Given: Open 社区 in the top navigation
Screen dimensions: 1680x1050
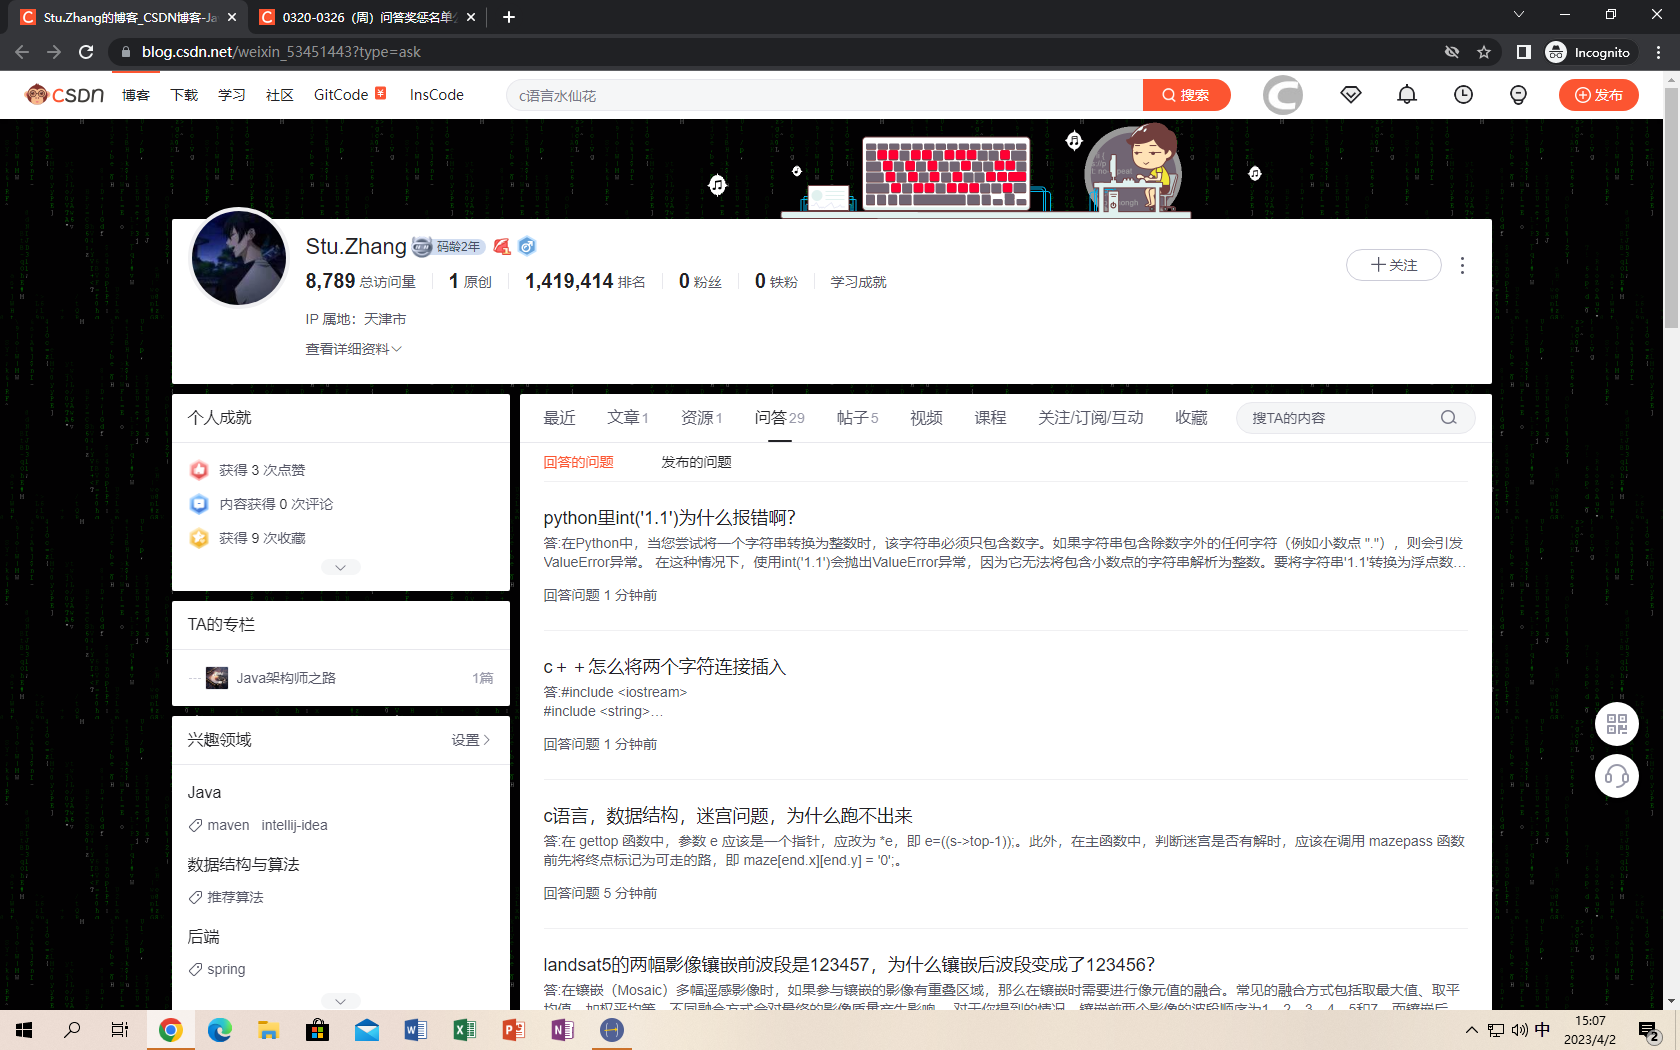Looking at the screenshot, I should [x=280, y=95].
